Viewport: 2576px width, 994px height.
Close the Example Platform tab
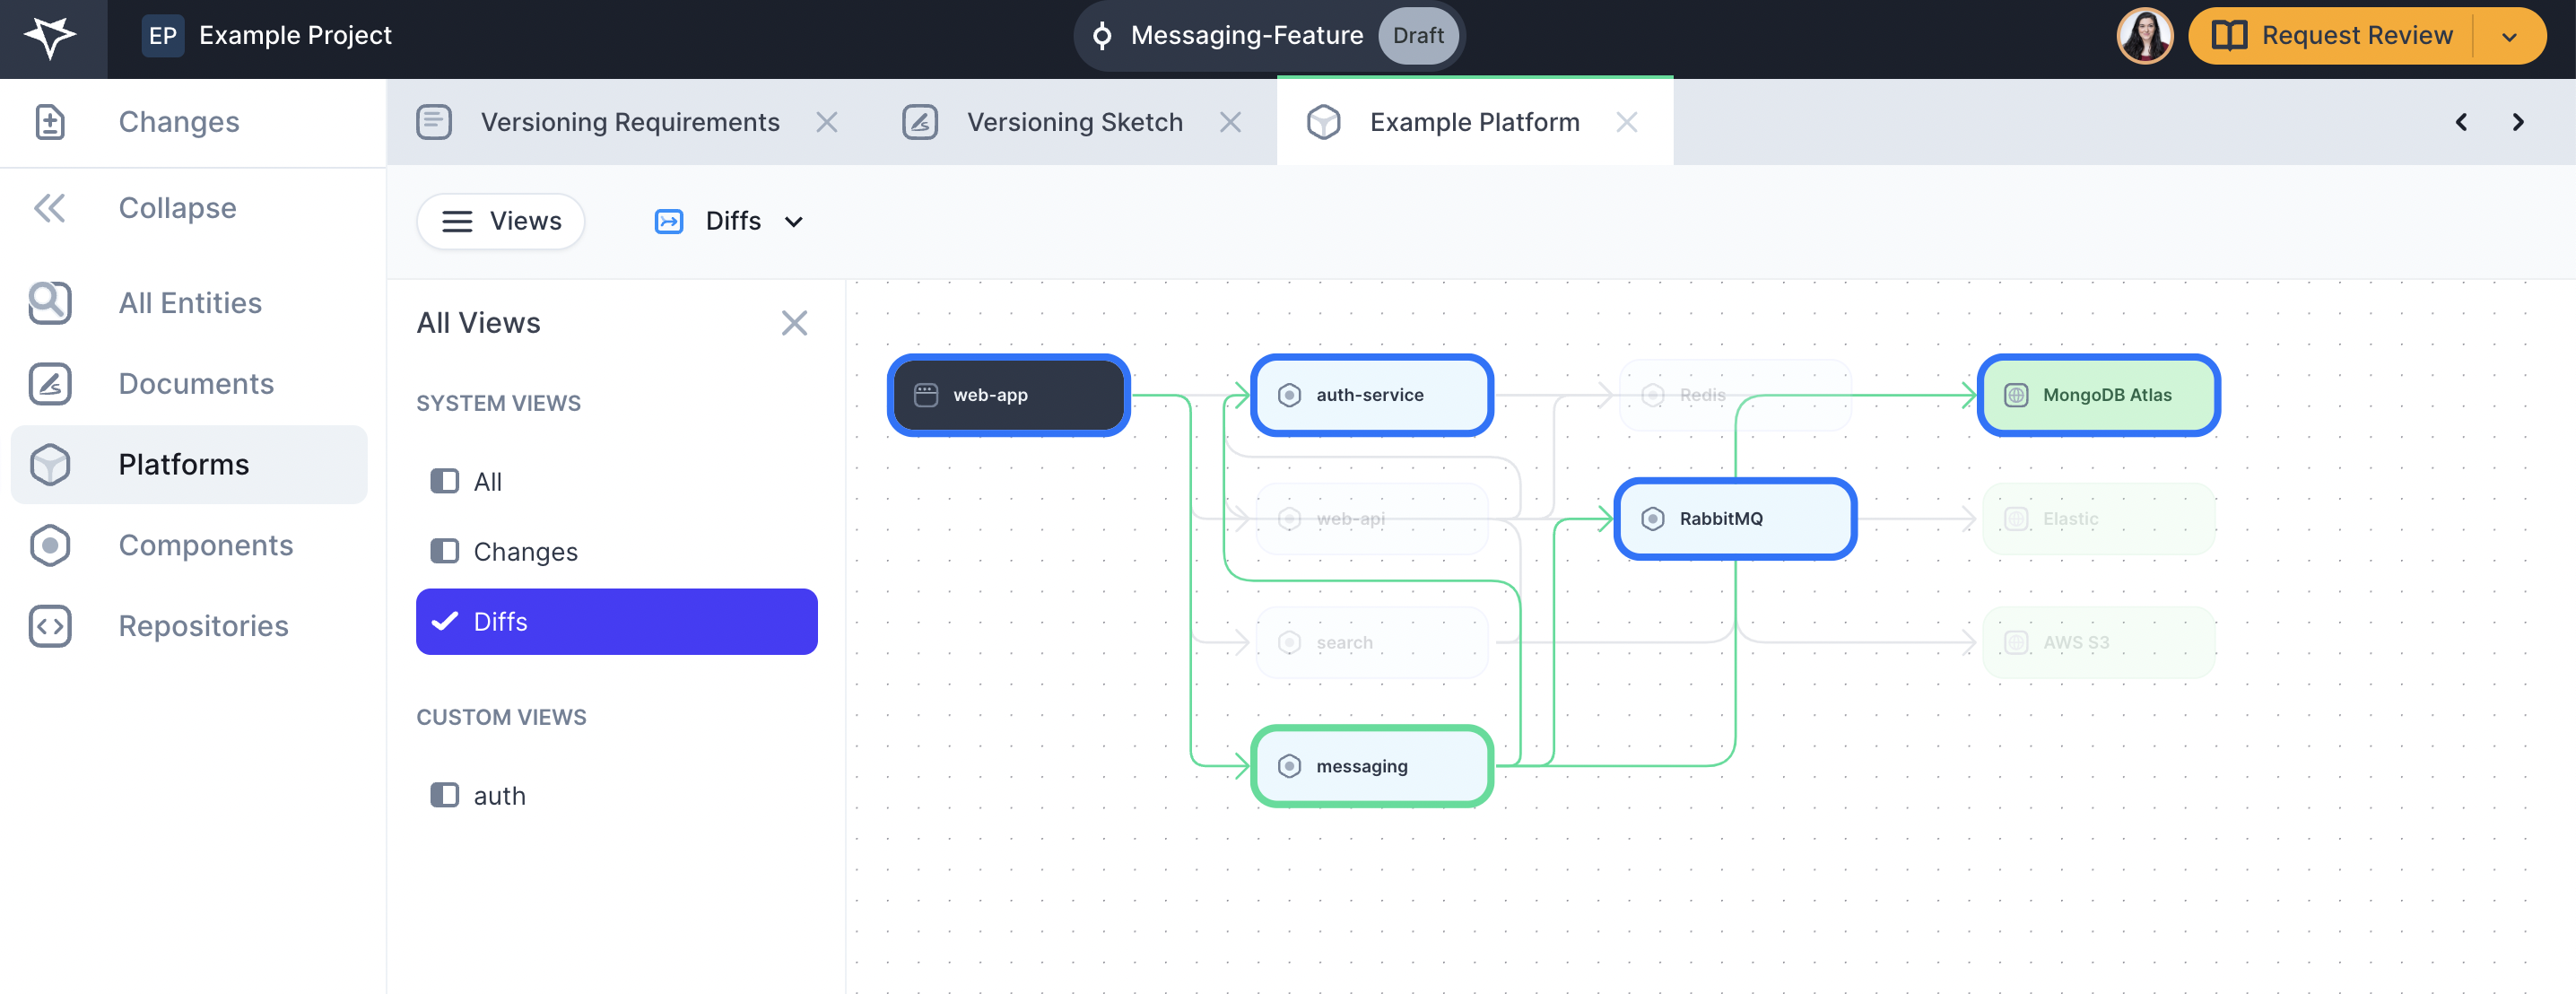(x=1627, y=122)
